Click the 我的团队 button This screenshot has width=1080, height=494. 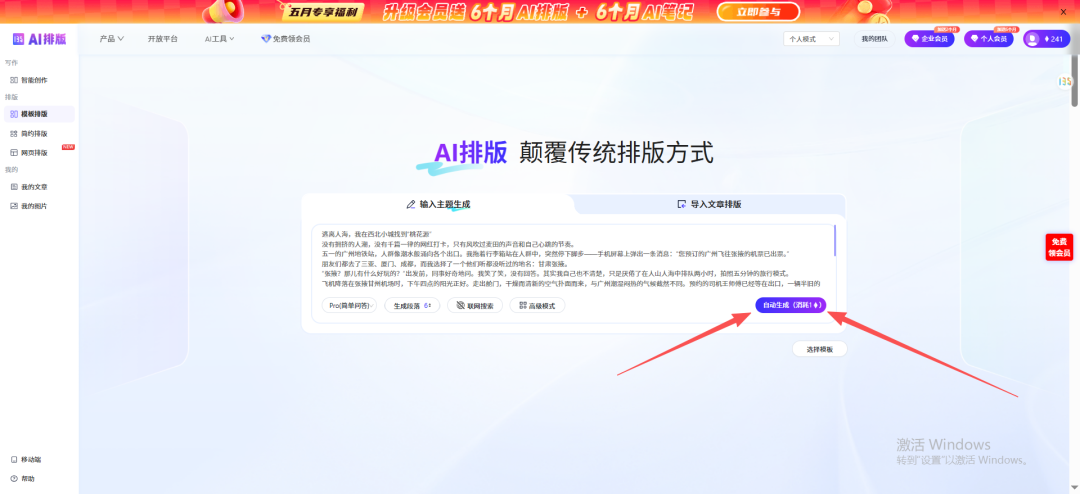tap(875, 39)
